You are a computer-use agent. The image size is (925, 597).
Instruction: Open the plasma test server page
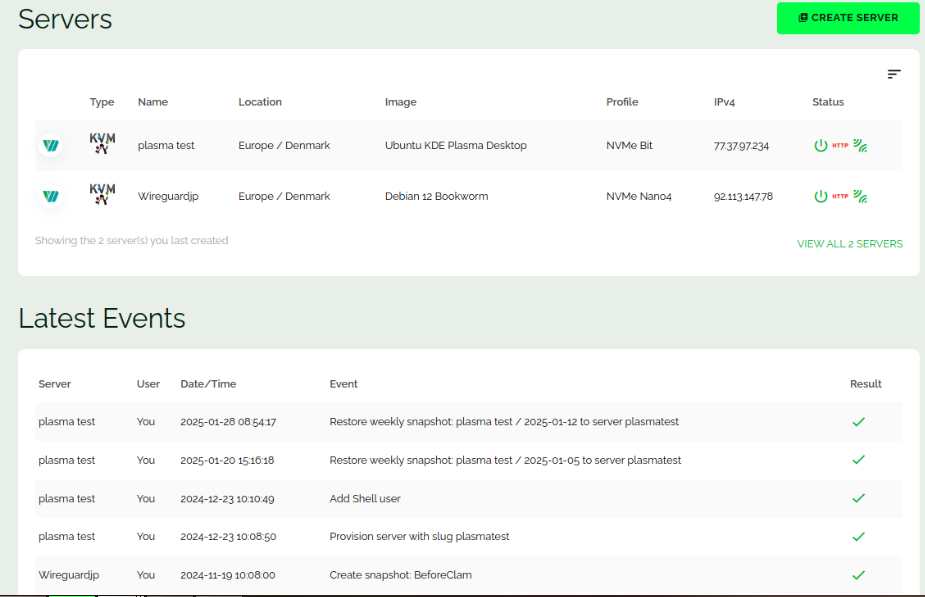[166, 145]
